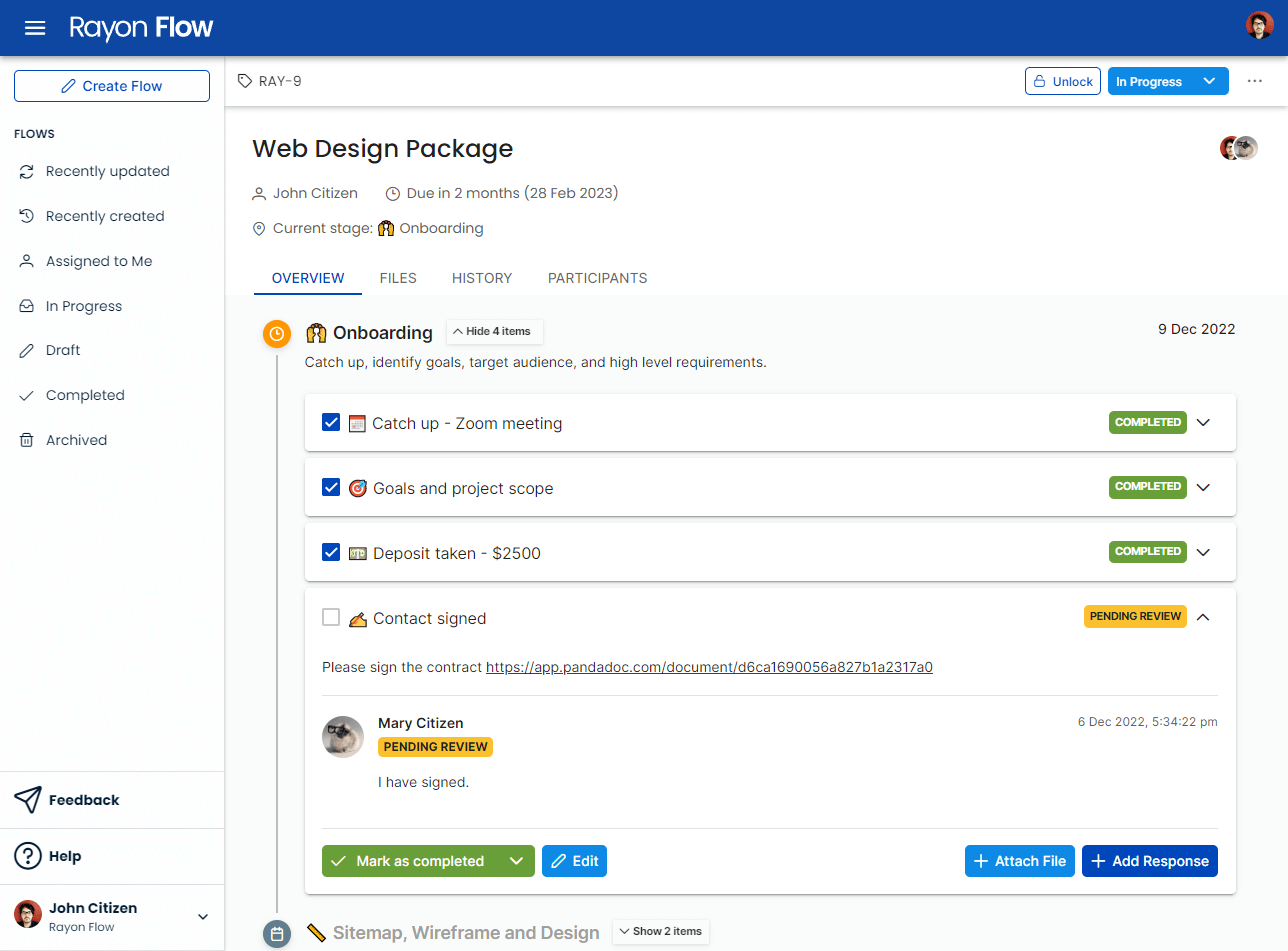Switch to the Files tab
This screenshot has height=951, width=1288.
pyautogui.click(x=397, y=278)
